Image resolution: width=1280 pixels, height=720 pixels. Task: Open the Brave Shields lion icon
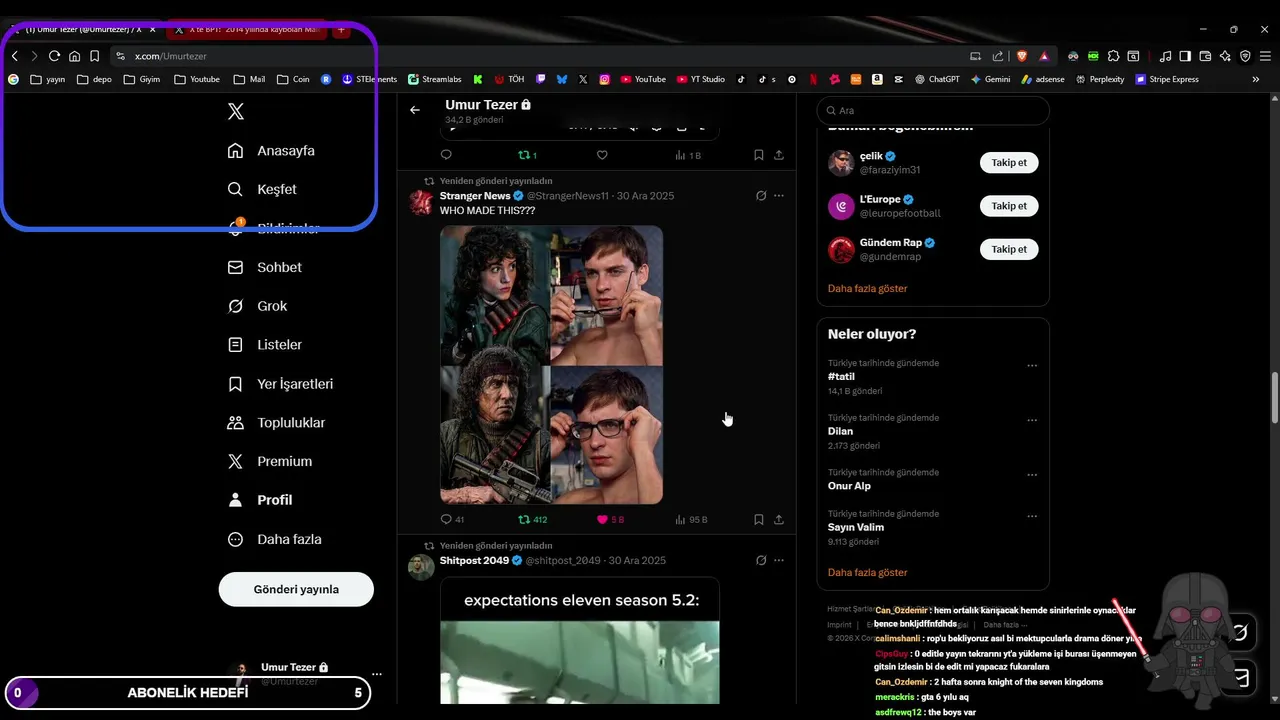pyautogui.click(x=1022, y=56)
